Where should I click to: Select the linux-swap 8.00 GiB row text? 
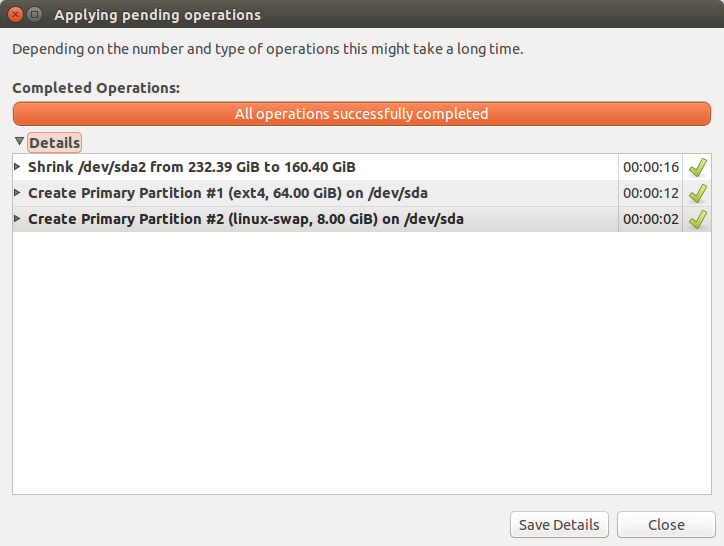[x=245, y=219]
